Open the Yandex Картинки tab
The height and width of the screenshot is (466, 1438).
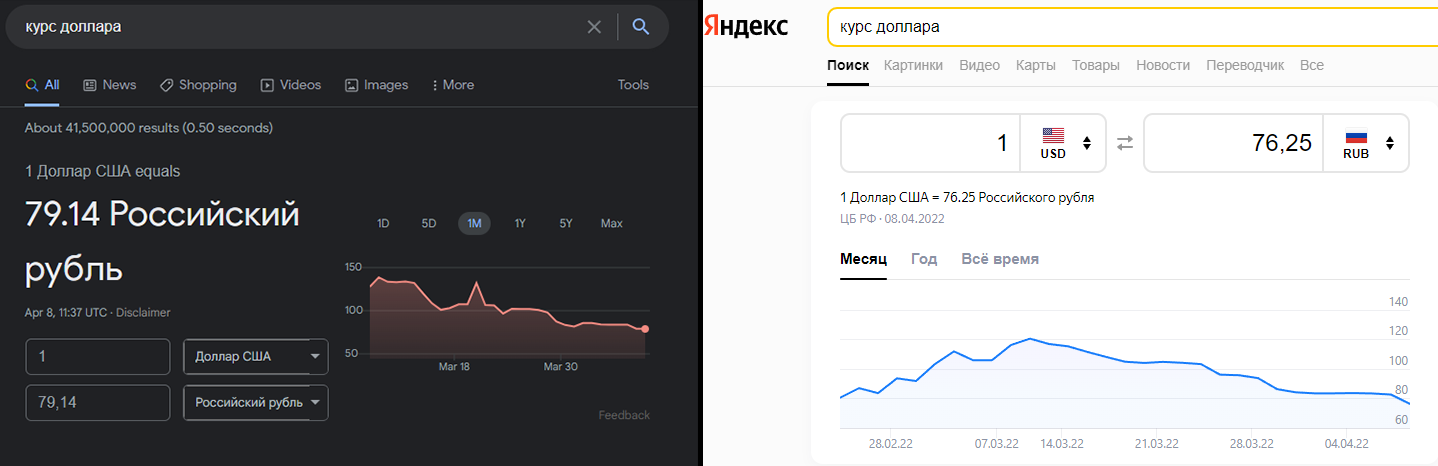913,65
